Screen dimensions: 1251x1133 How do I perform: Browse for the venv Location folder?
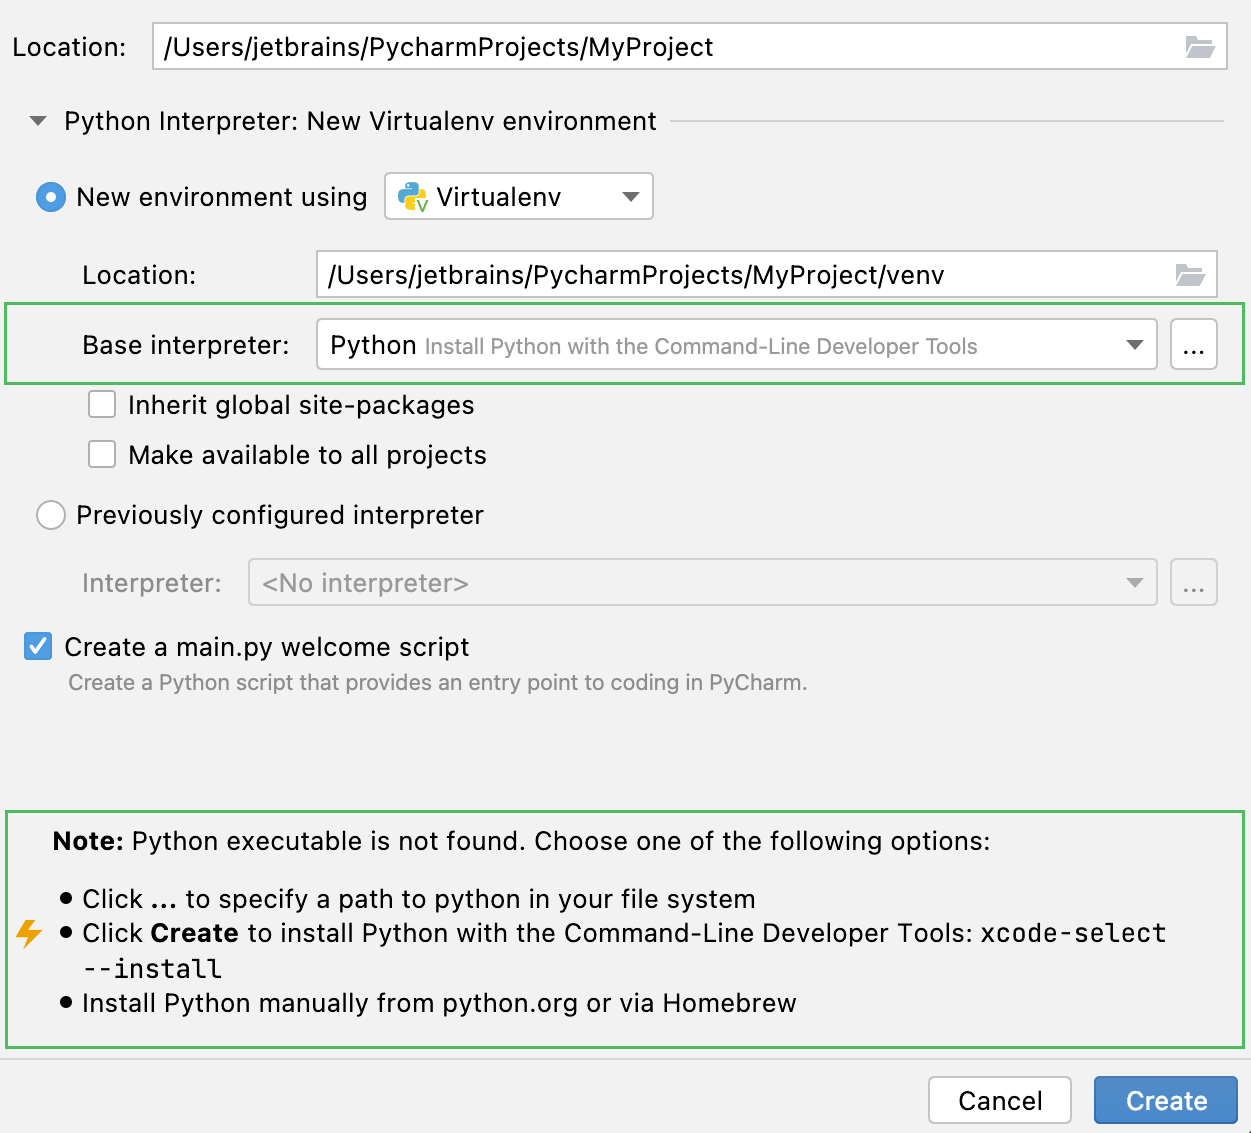[x=1190, y=275]
